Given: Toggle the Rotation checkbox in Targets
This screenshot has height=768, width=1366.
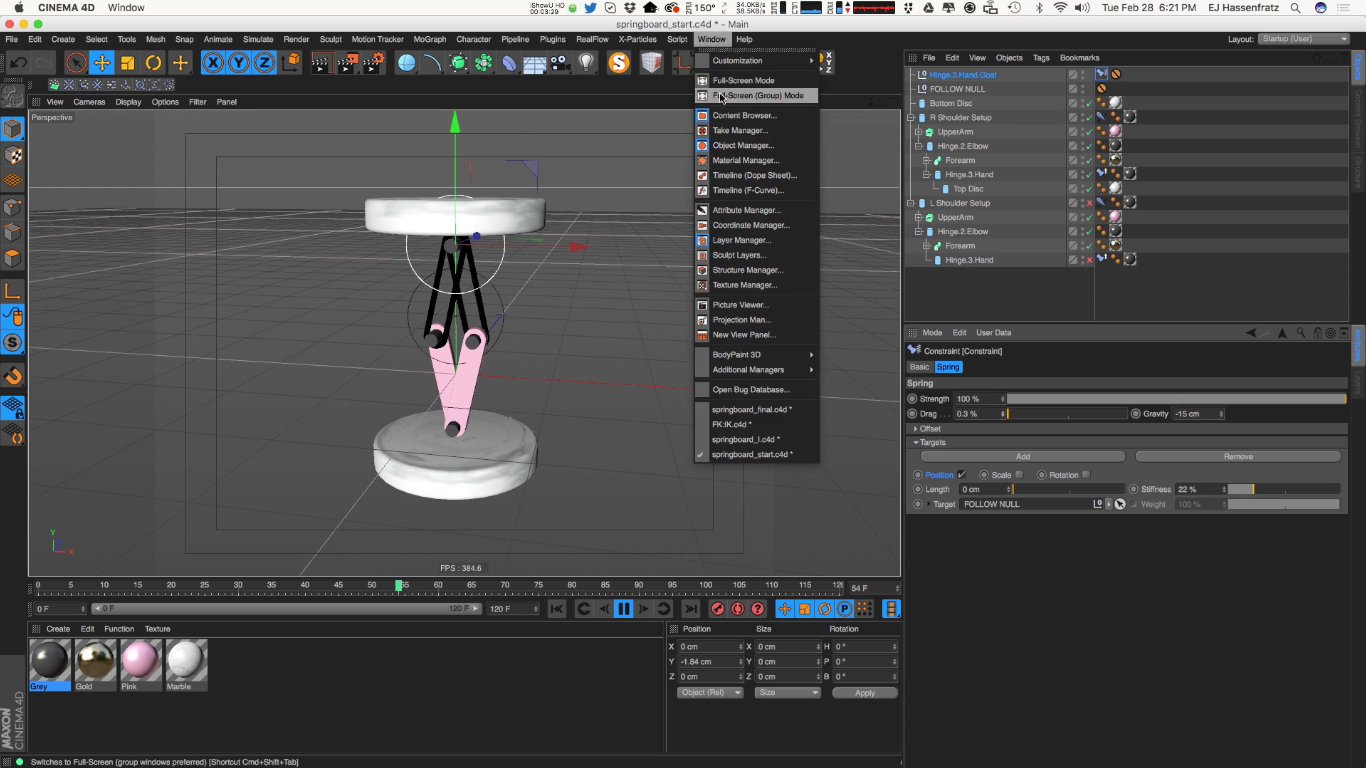Looking at the screenshot, I should [x=1086, y=475].
